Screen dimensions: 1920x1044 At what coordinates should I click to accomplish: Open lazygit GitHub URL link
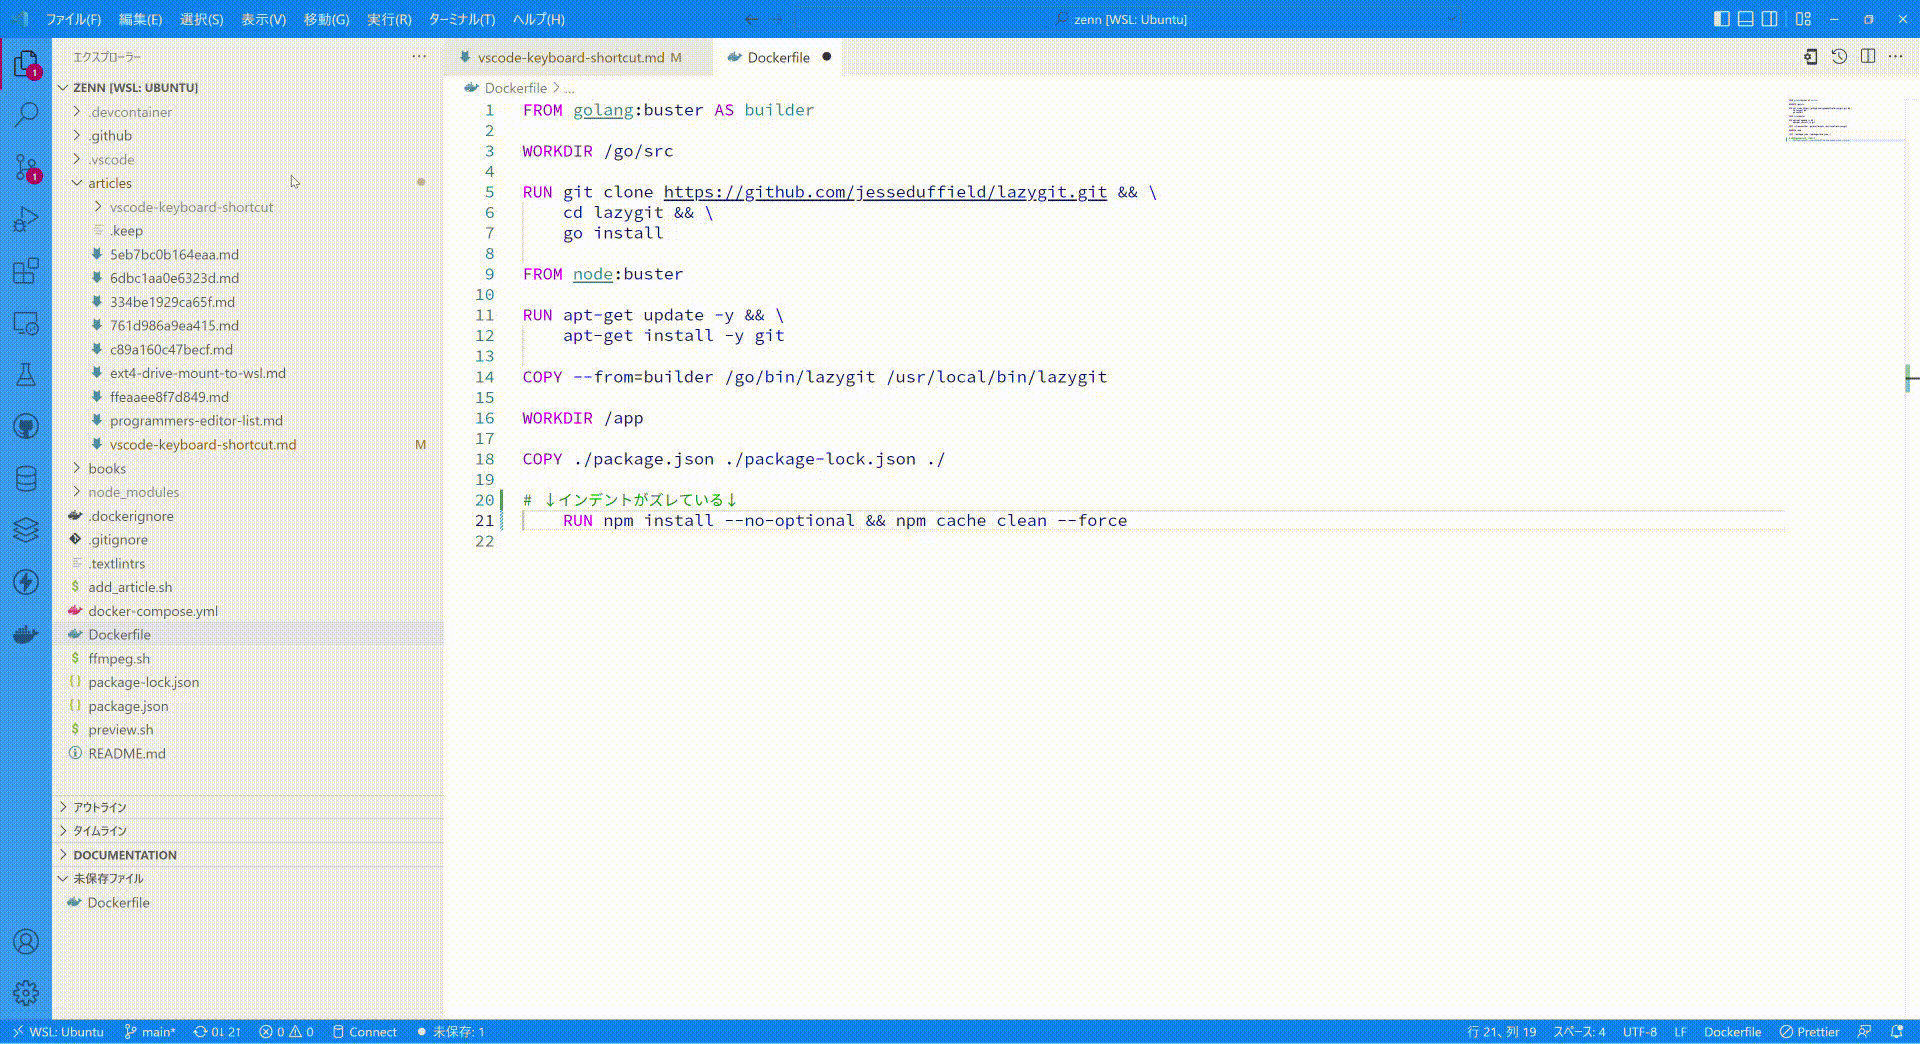(885, 192)
